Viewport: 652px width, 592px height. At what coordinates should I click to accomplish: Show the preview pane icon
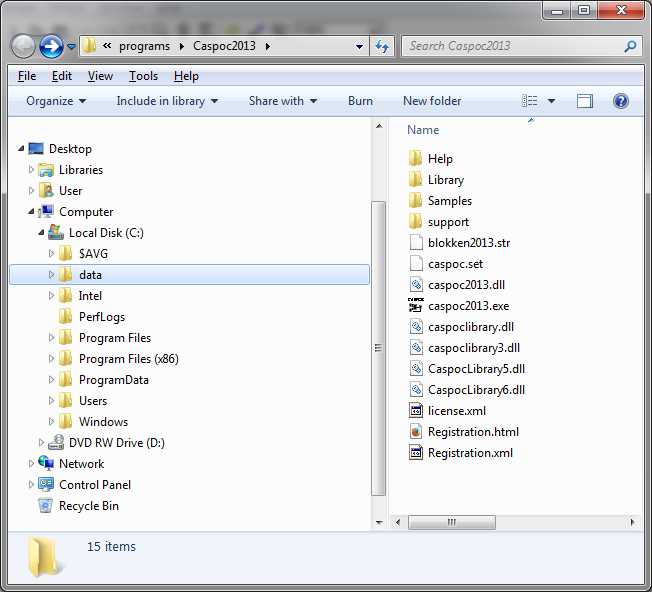(x=585, y=101)
